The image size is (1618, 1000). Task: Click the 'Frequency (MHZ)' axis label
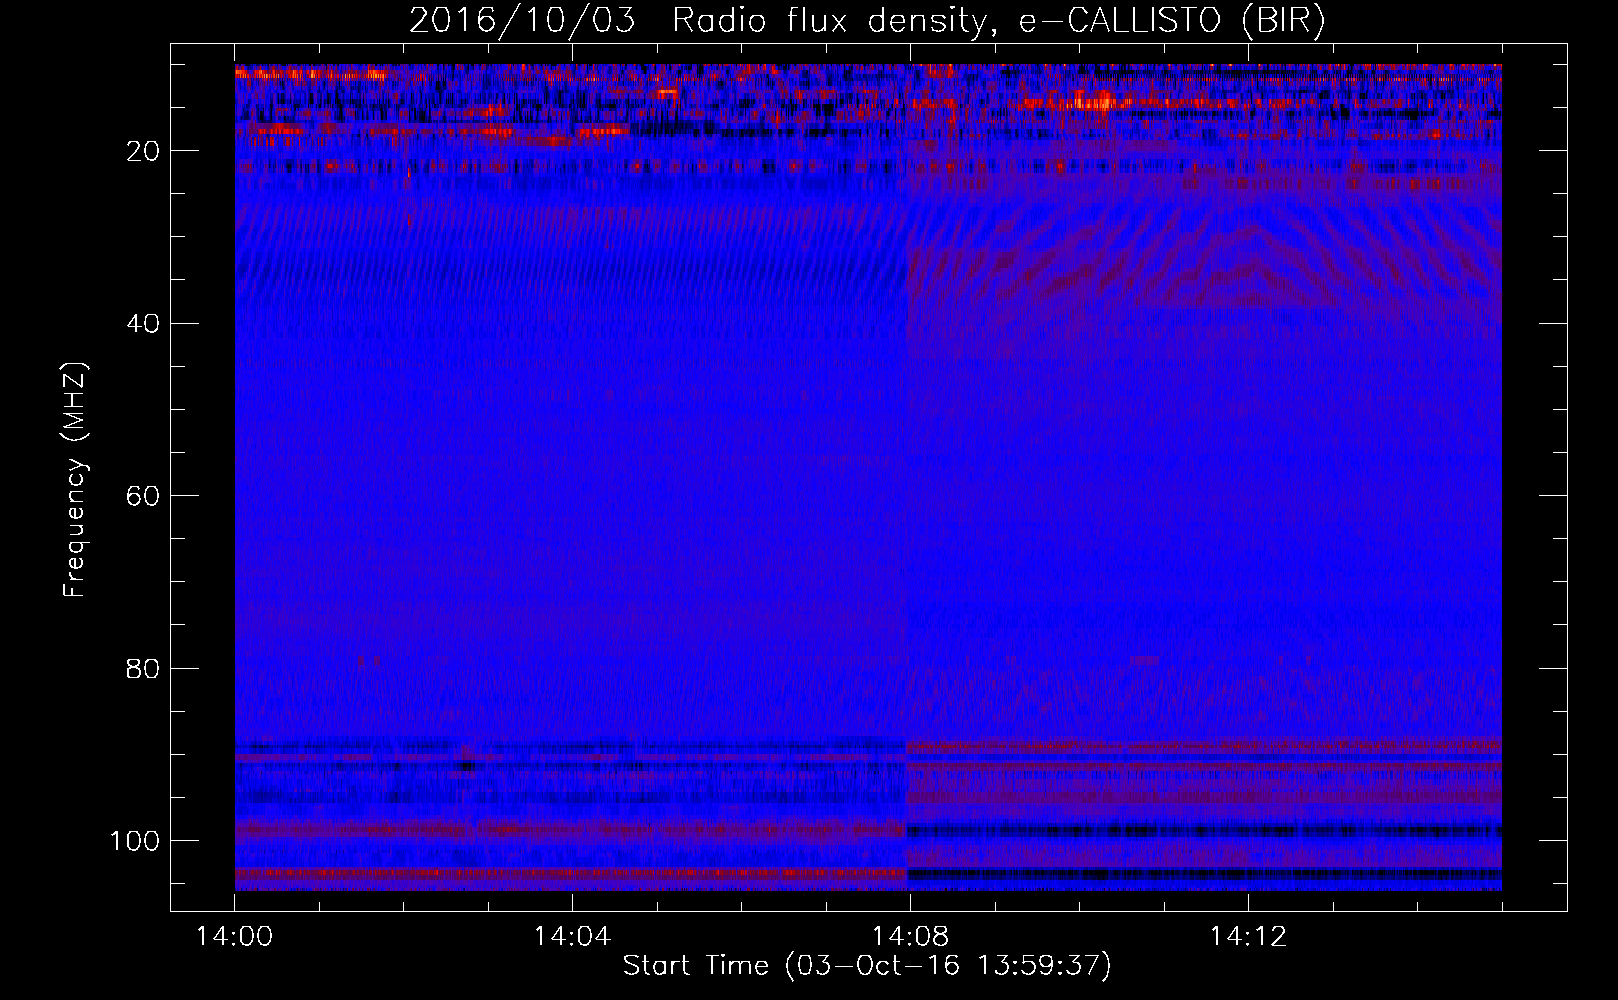pos(76,479)
